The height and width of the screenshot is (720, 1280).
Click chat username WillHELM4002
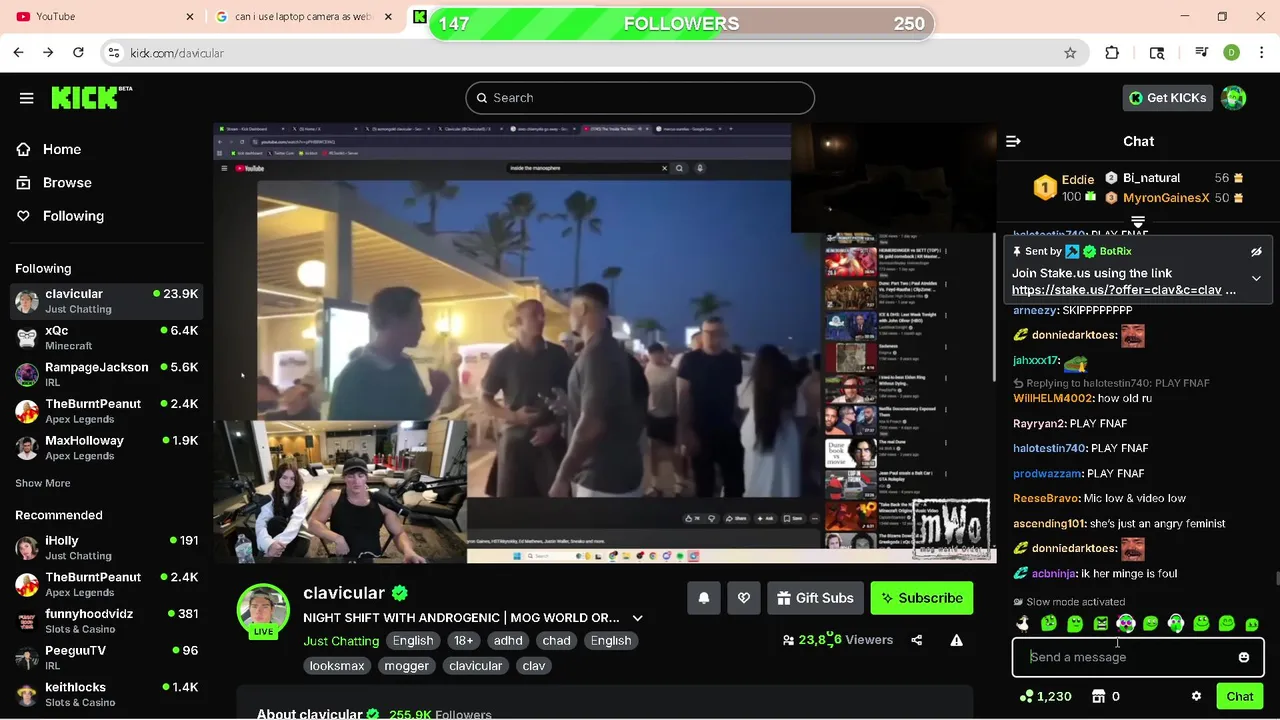pyautogui.click(x=1053, y=399)
